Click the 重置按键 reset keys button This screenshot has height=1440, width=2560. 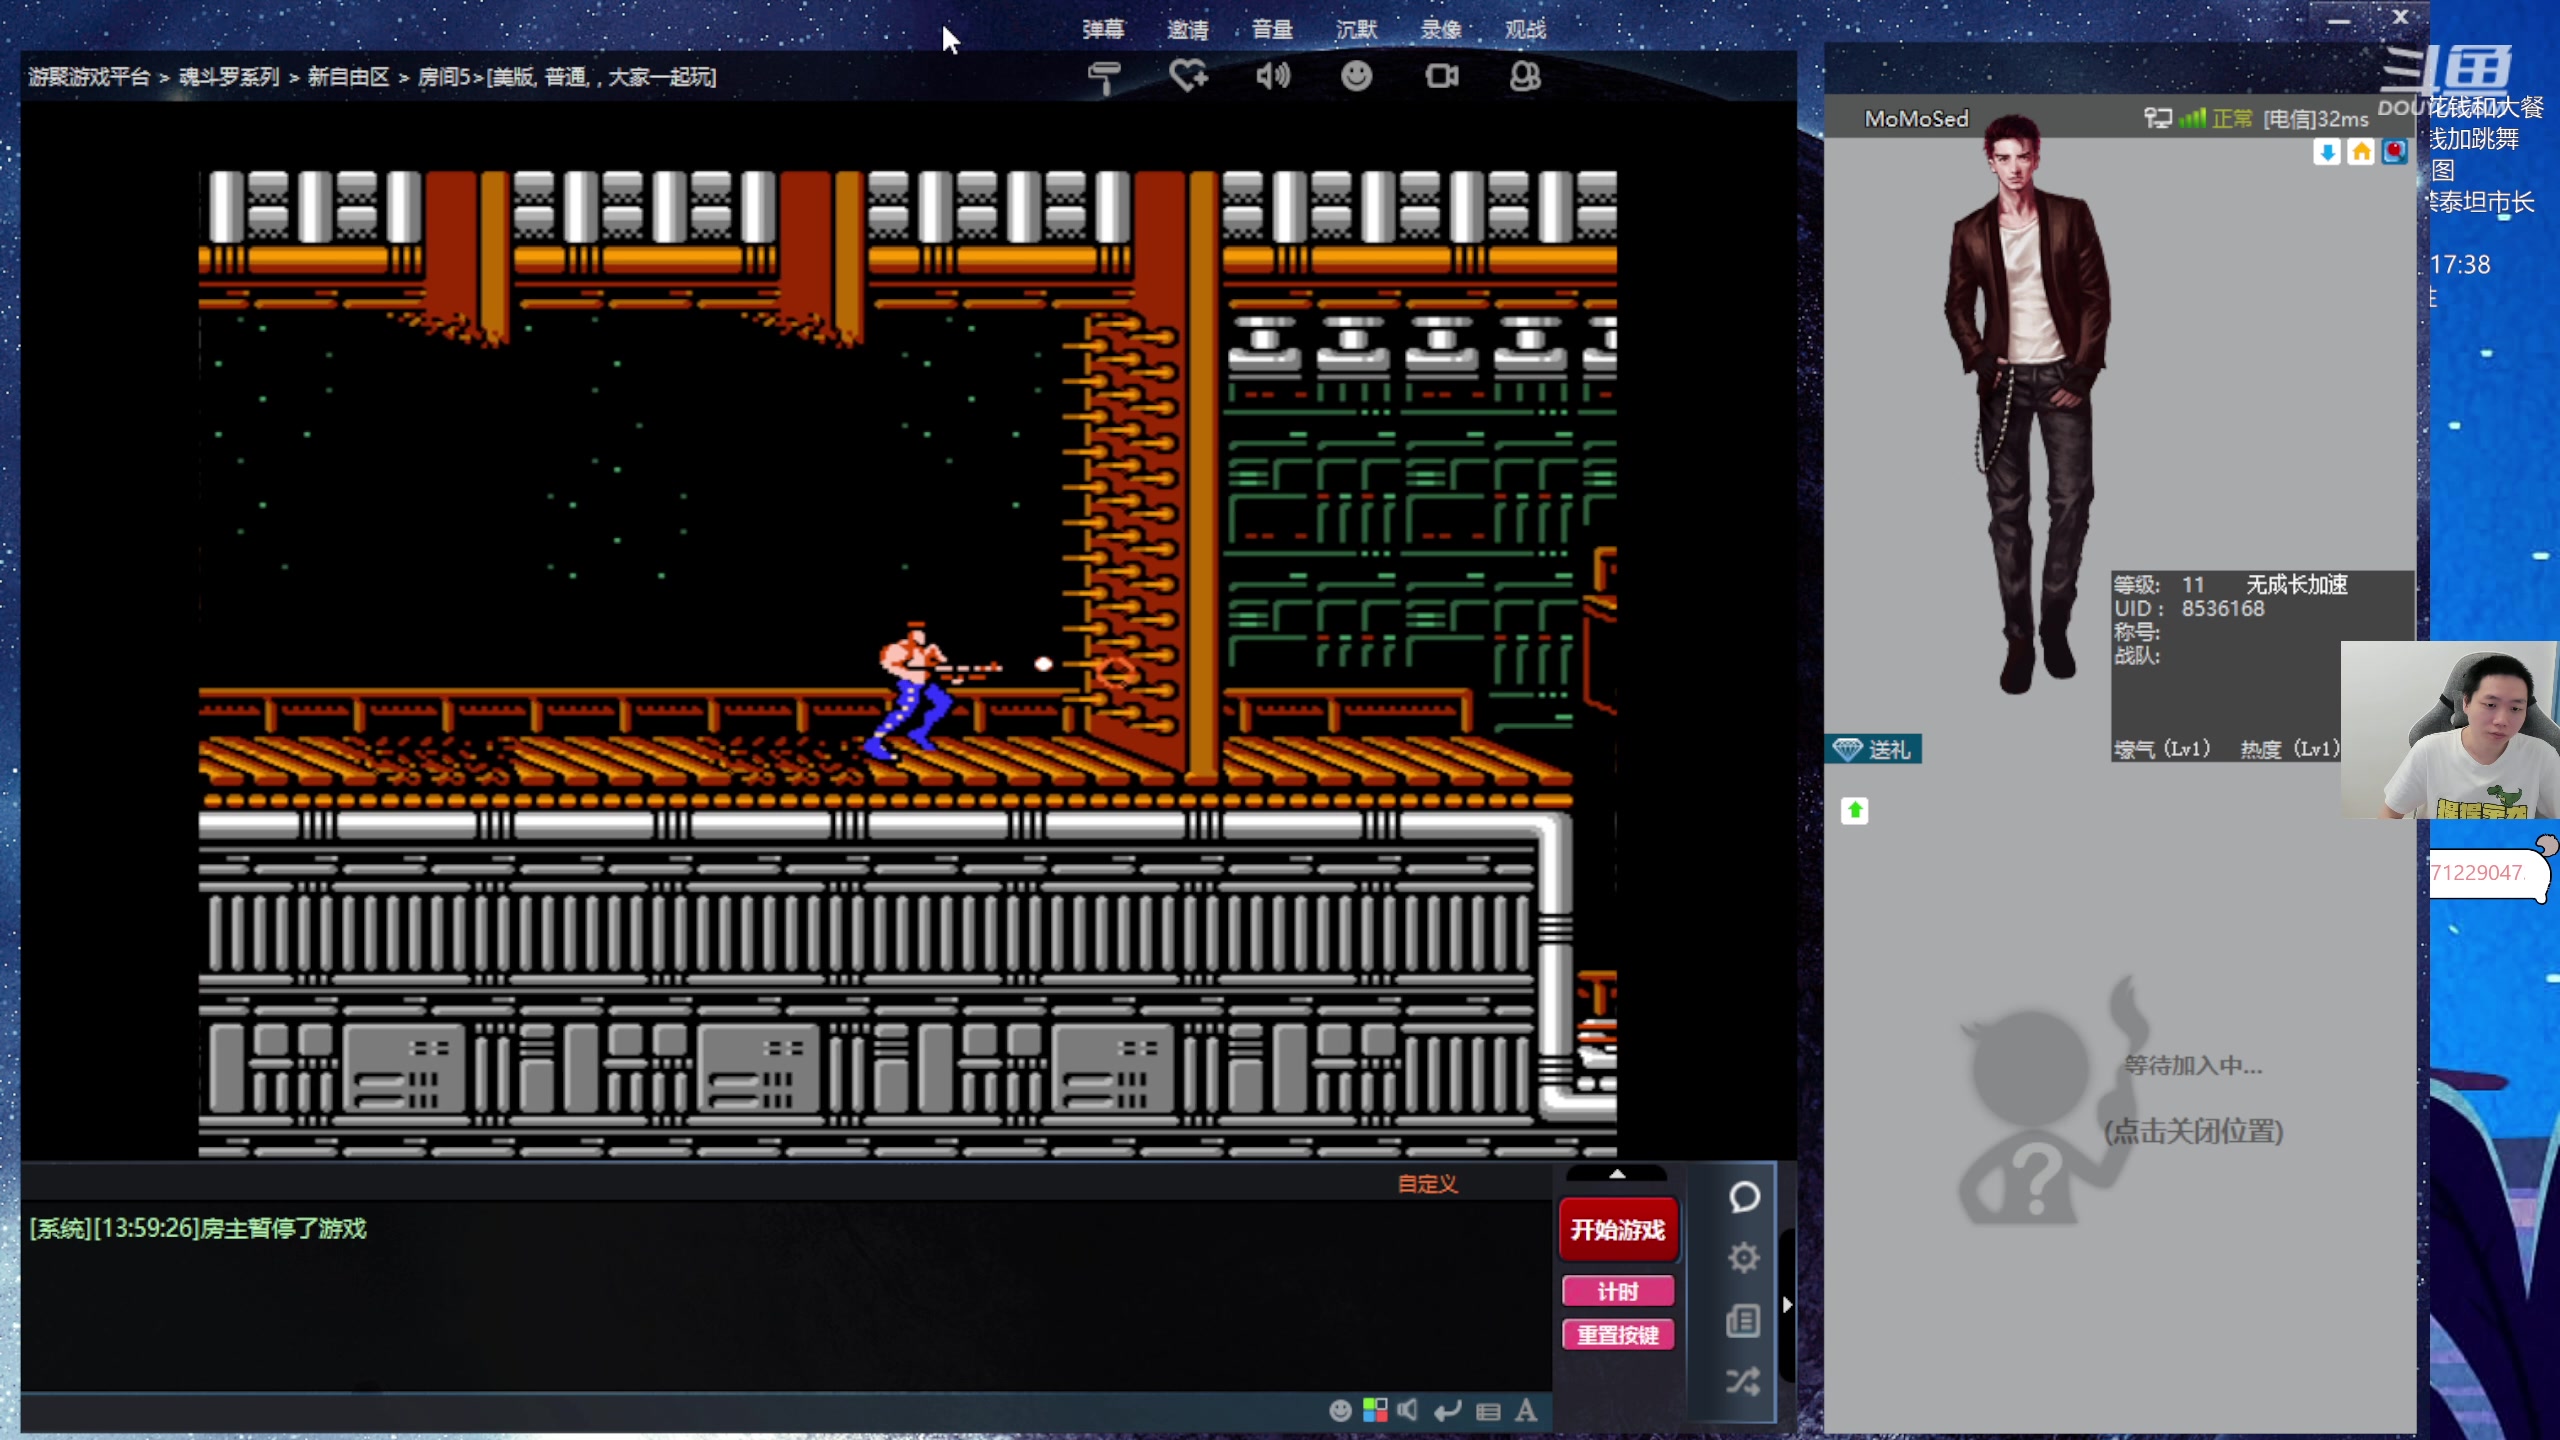(1618, 1335)
